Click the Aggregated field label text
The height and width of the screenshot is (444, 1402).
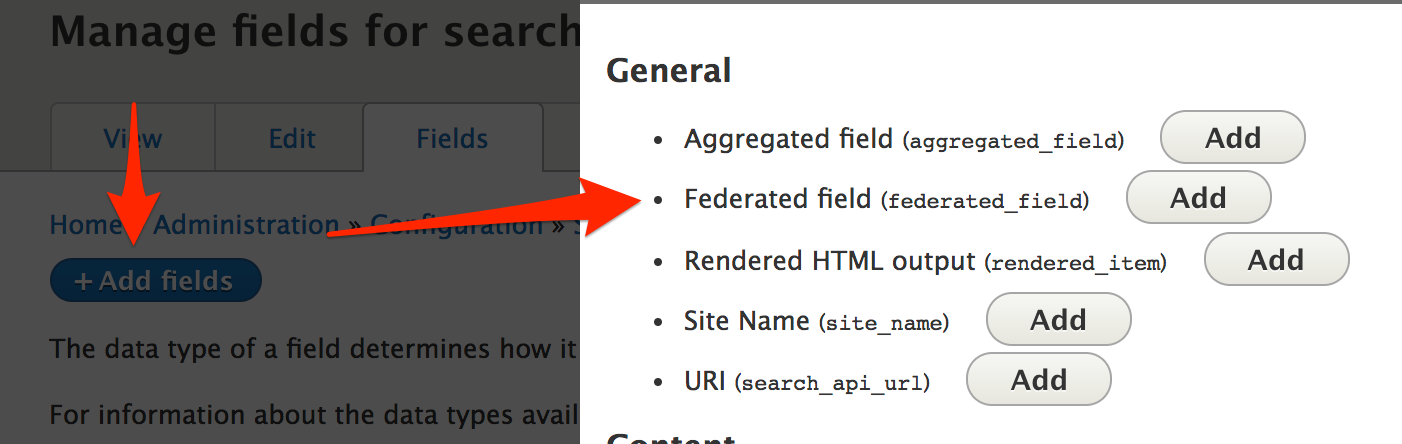(788, 139)
